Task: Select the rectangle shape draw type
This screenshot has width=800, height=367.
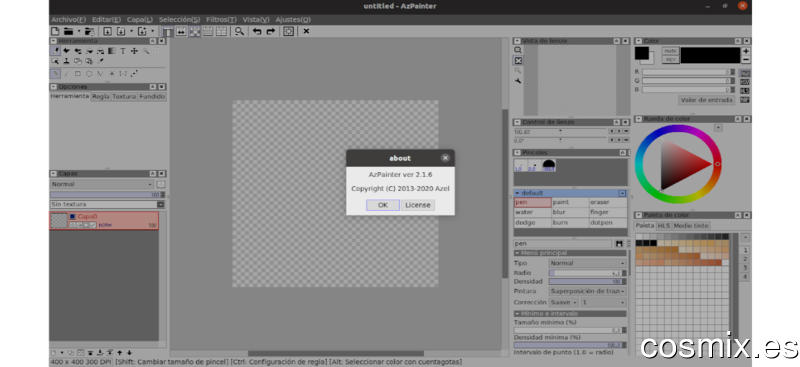Action: pos(78,74)
